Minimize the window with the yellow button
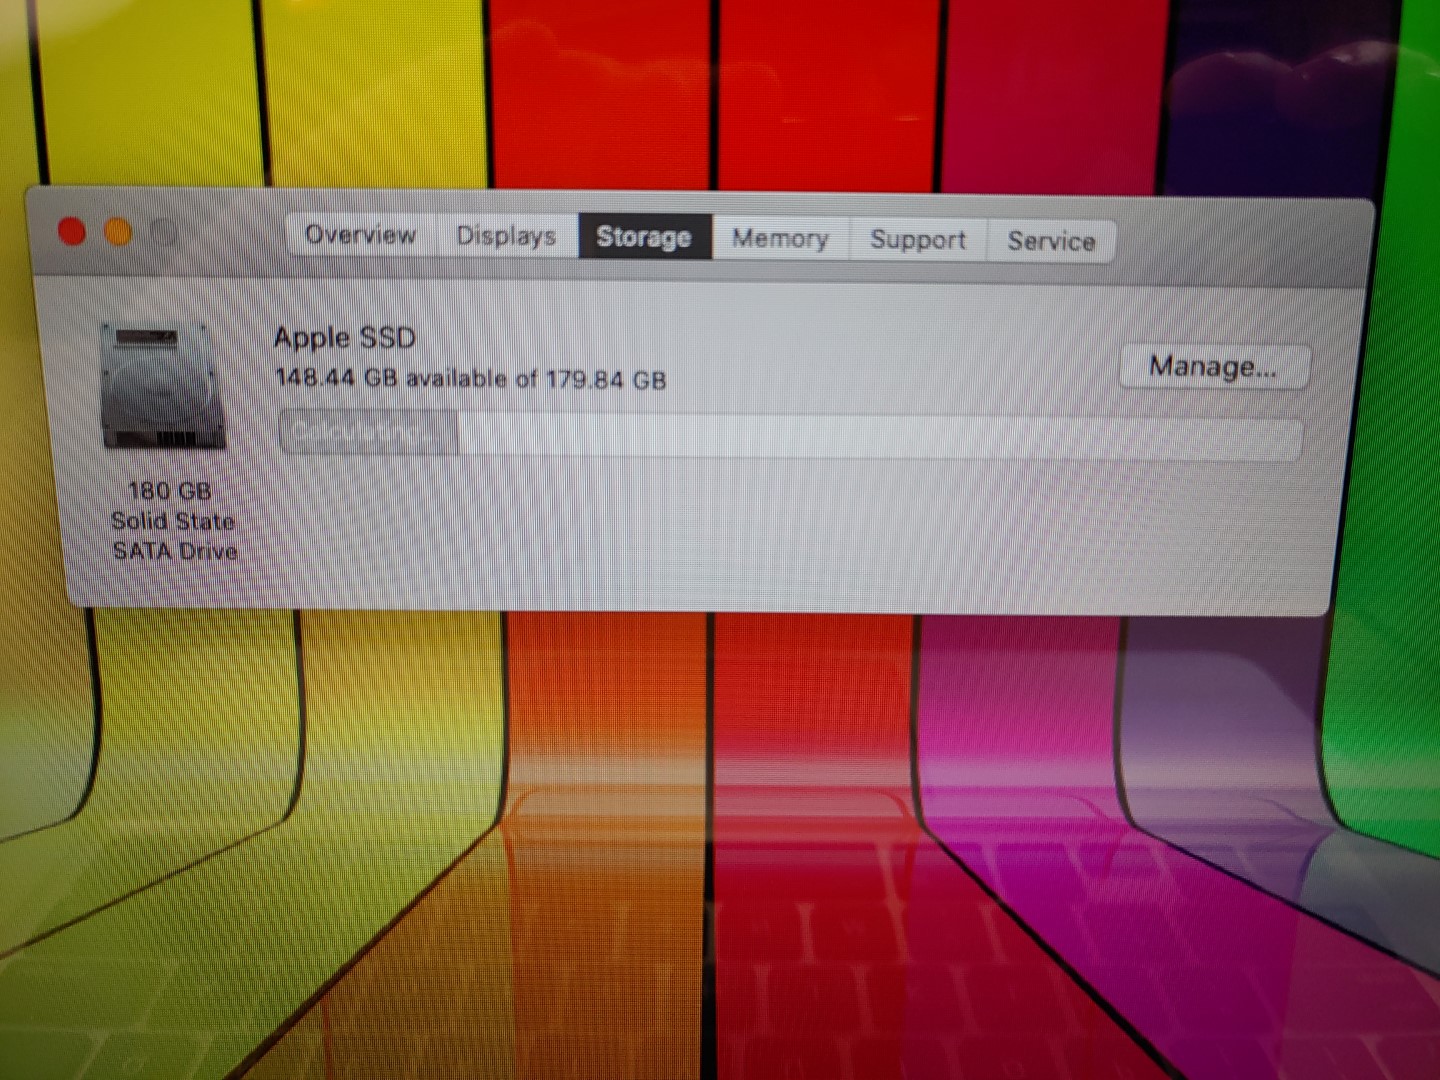1440x1080 pixels. [x=118, y=233]
